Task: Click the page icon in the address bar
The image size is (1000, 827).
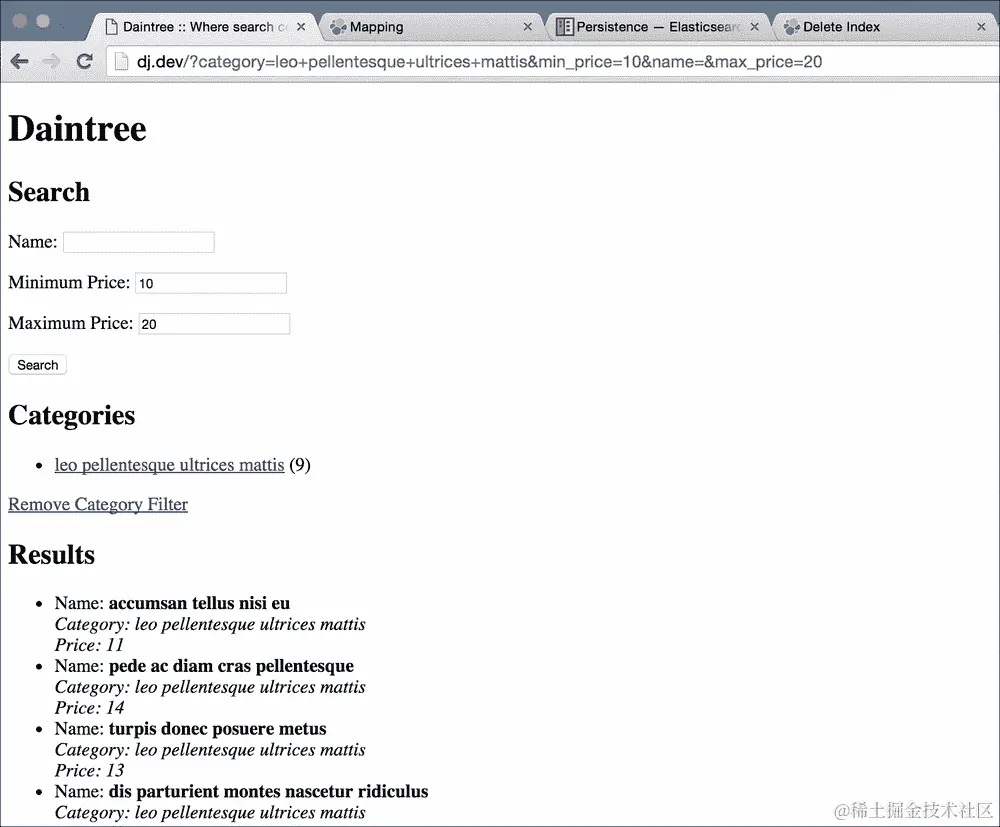Action: 121,61
